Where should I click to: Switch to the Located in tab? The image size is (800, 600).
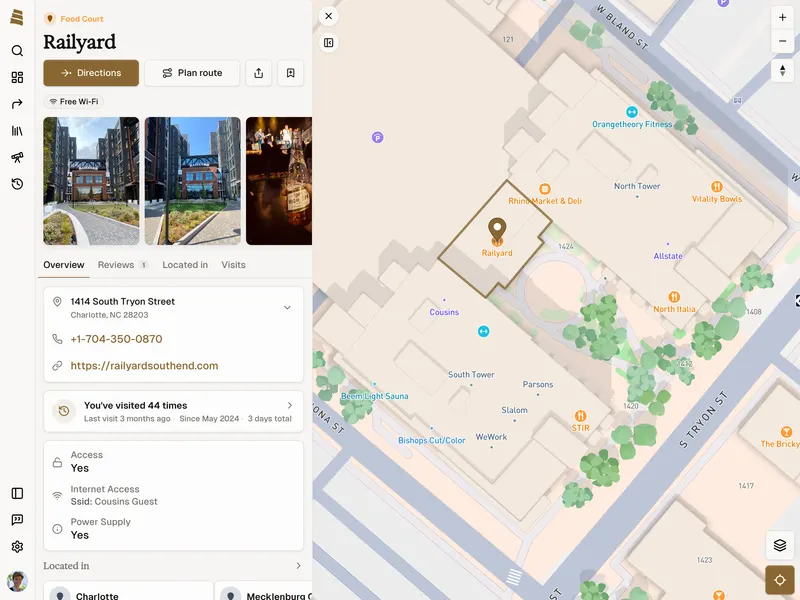tap(185, 265)
